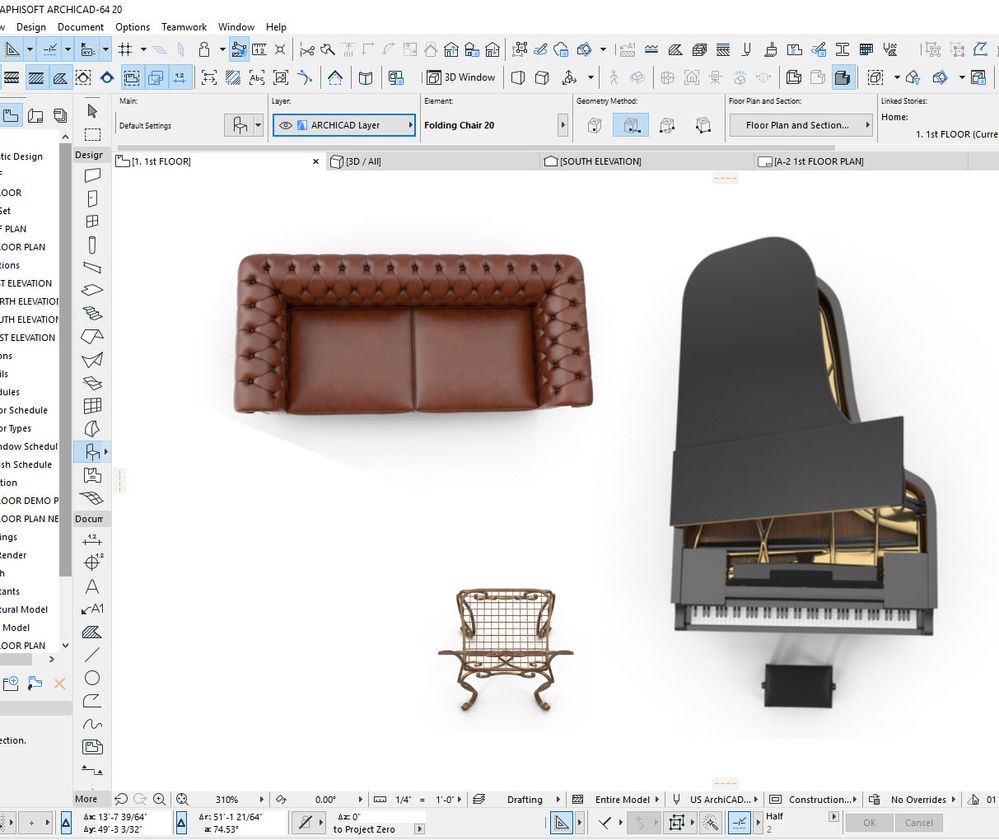Select the Roof tool
Screen dimensions: 999x840
92,336
